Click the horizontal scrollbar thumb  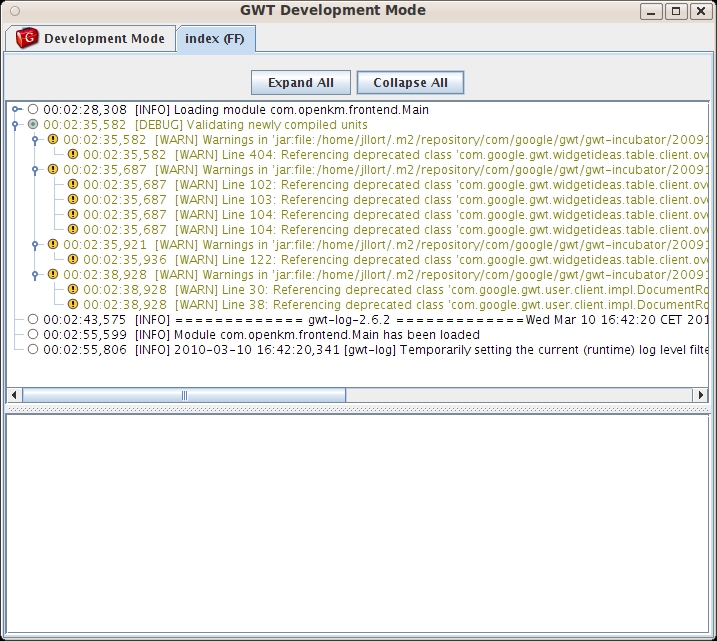coord(184,395)
